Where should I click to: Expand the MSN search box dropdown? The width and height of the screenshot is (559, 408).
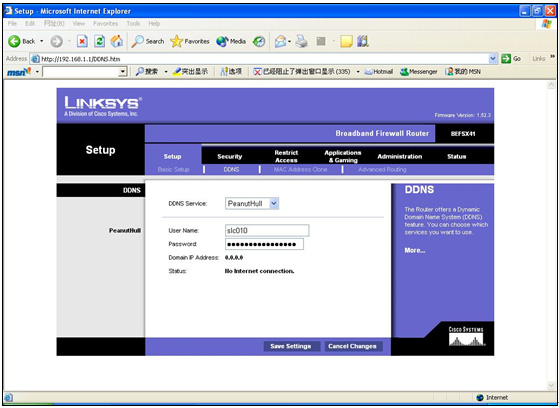[123, 72]
